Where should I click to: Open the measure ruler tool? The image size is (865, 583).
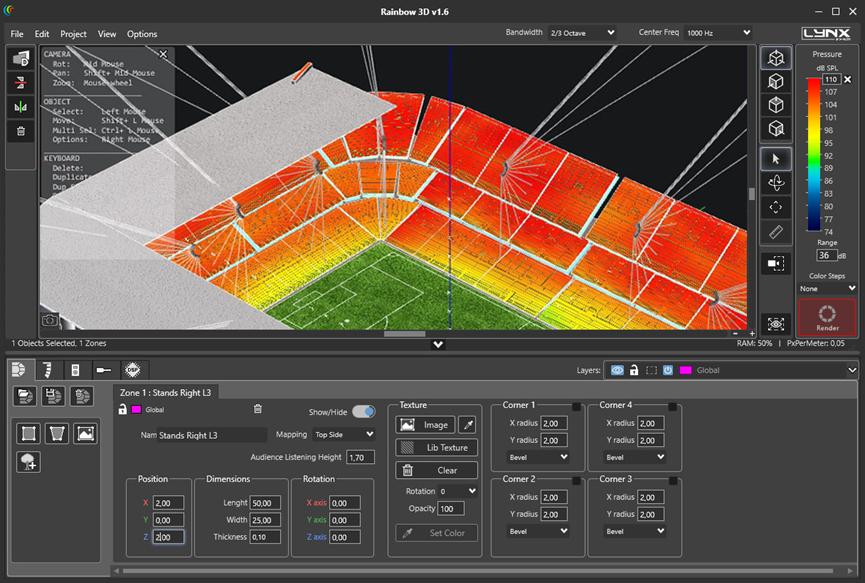tap(776, 231)
